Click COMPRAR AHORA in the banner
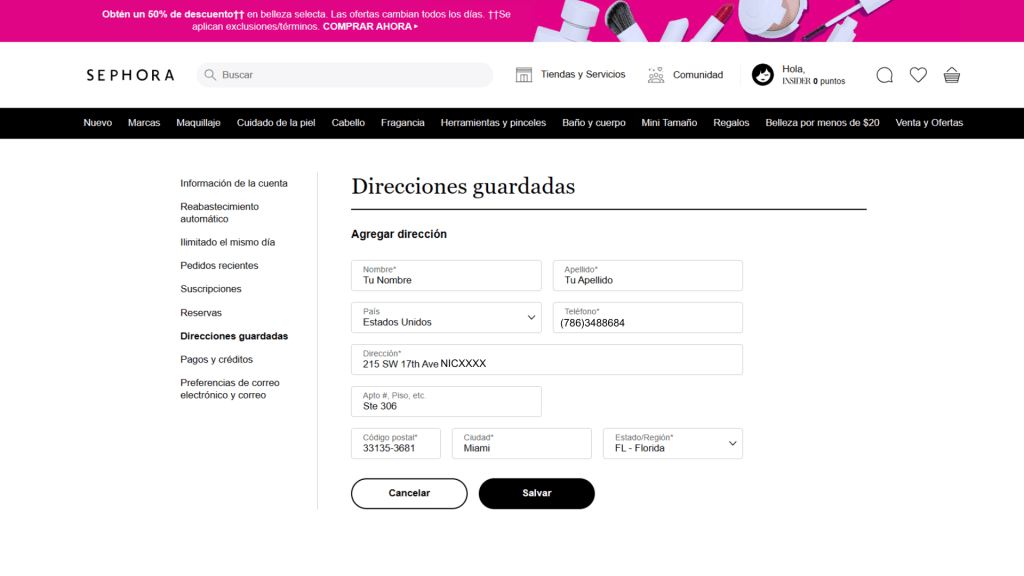Screen dimensions: 1024x576 370,27
